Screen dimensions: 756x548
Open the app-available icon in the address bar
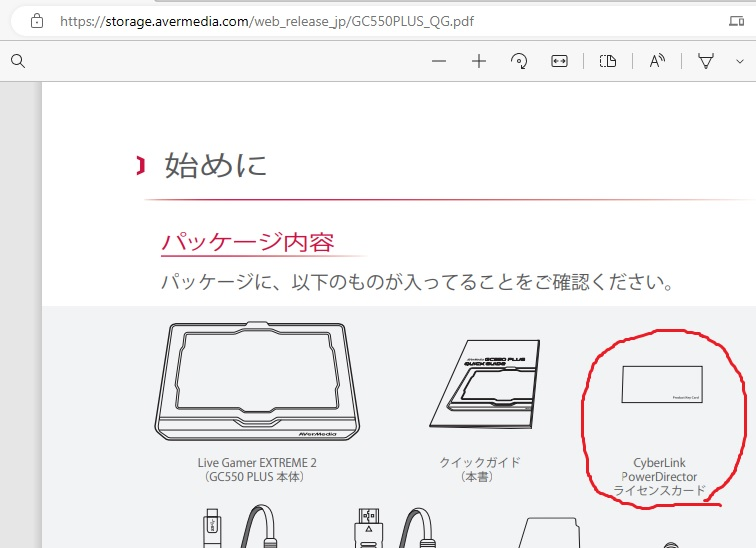[x=736, y=21]
